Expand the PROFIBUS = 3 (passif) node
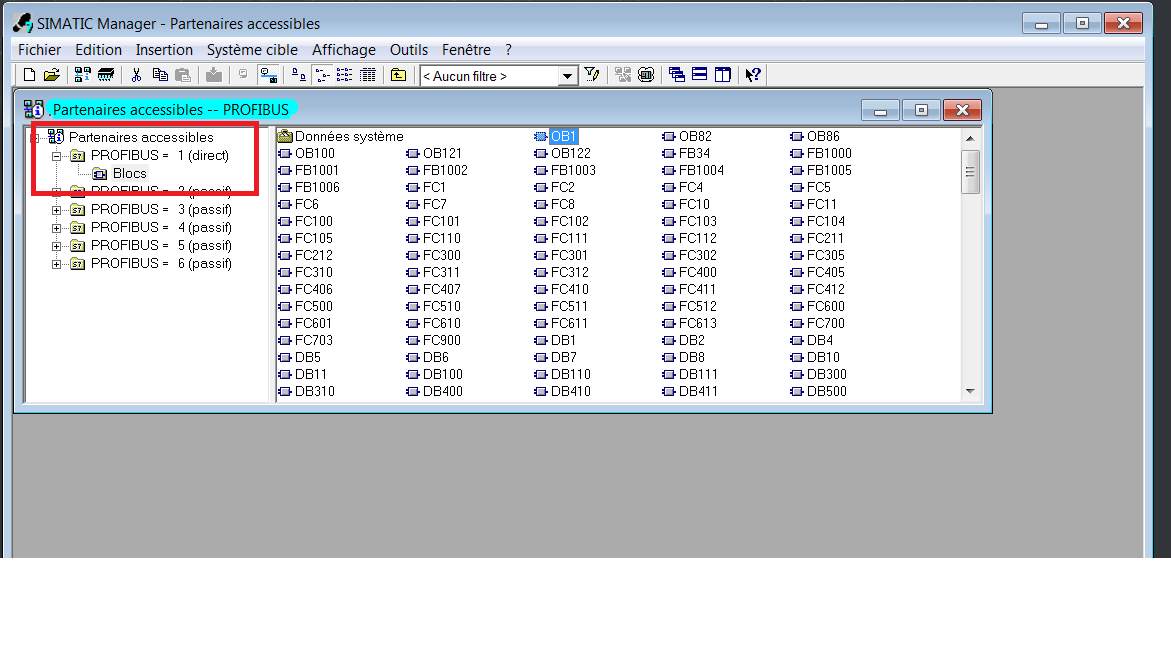This screenshot has width=1171, height=648. pos(57,210)
